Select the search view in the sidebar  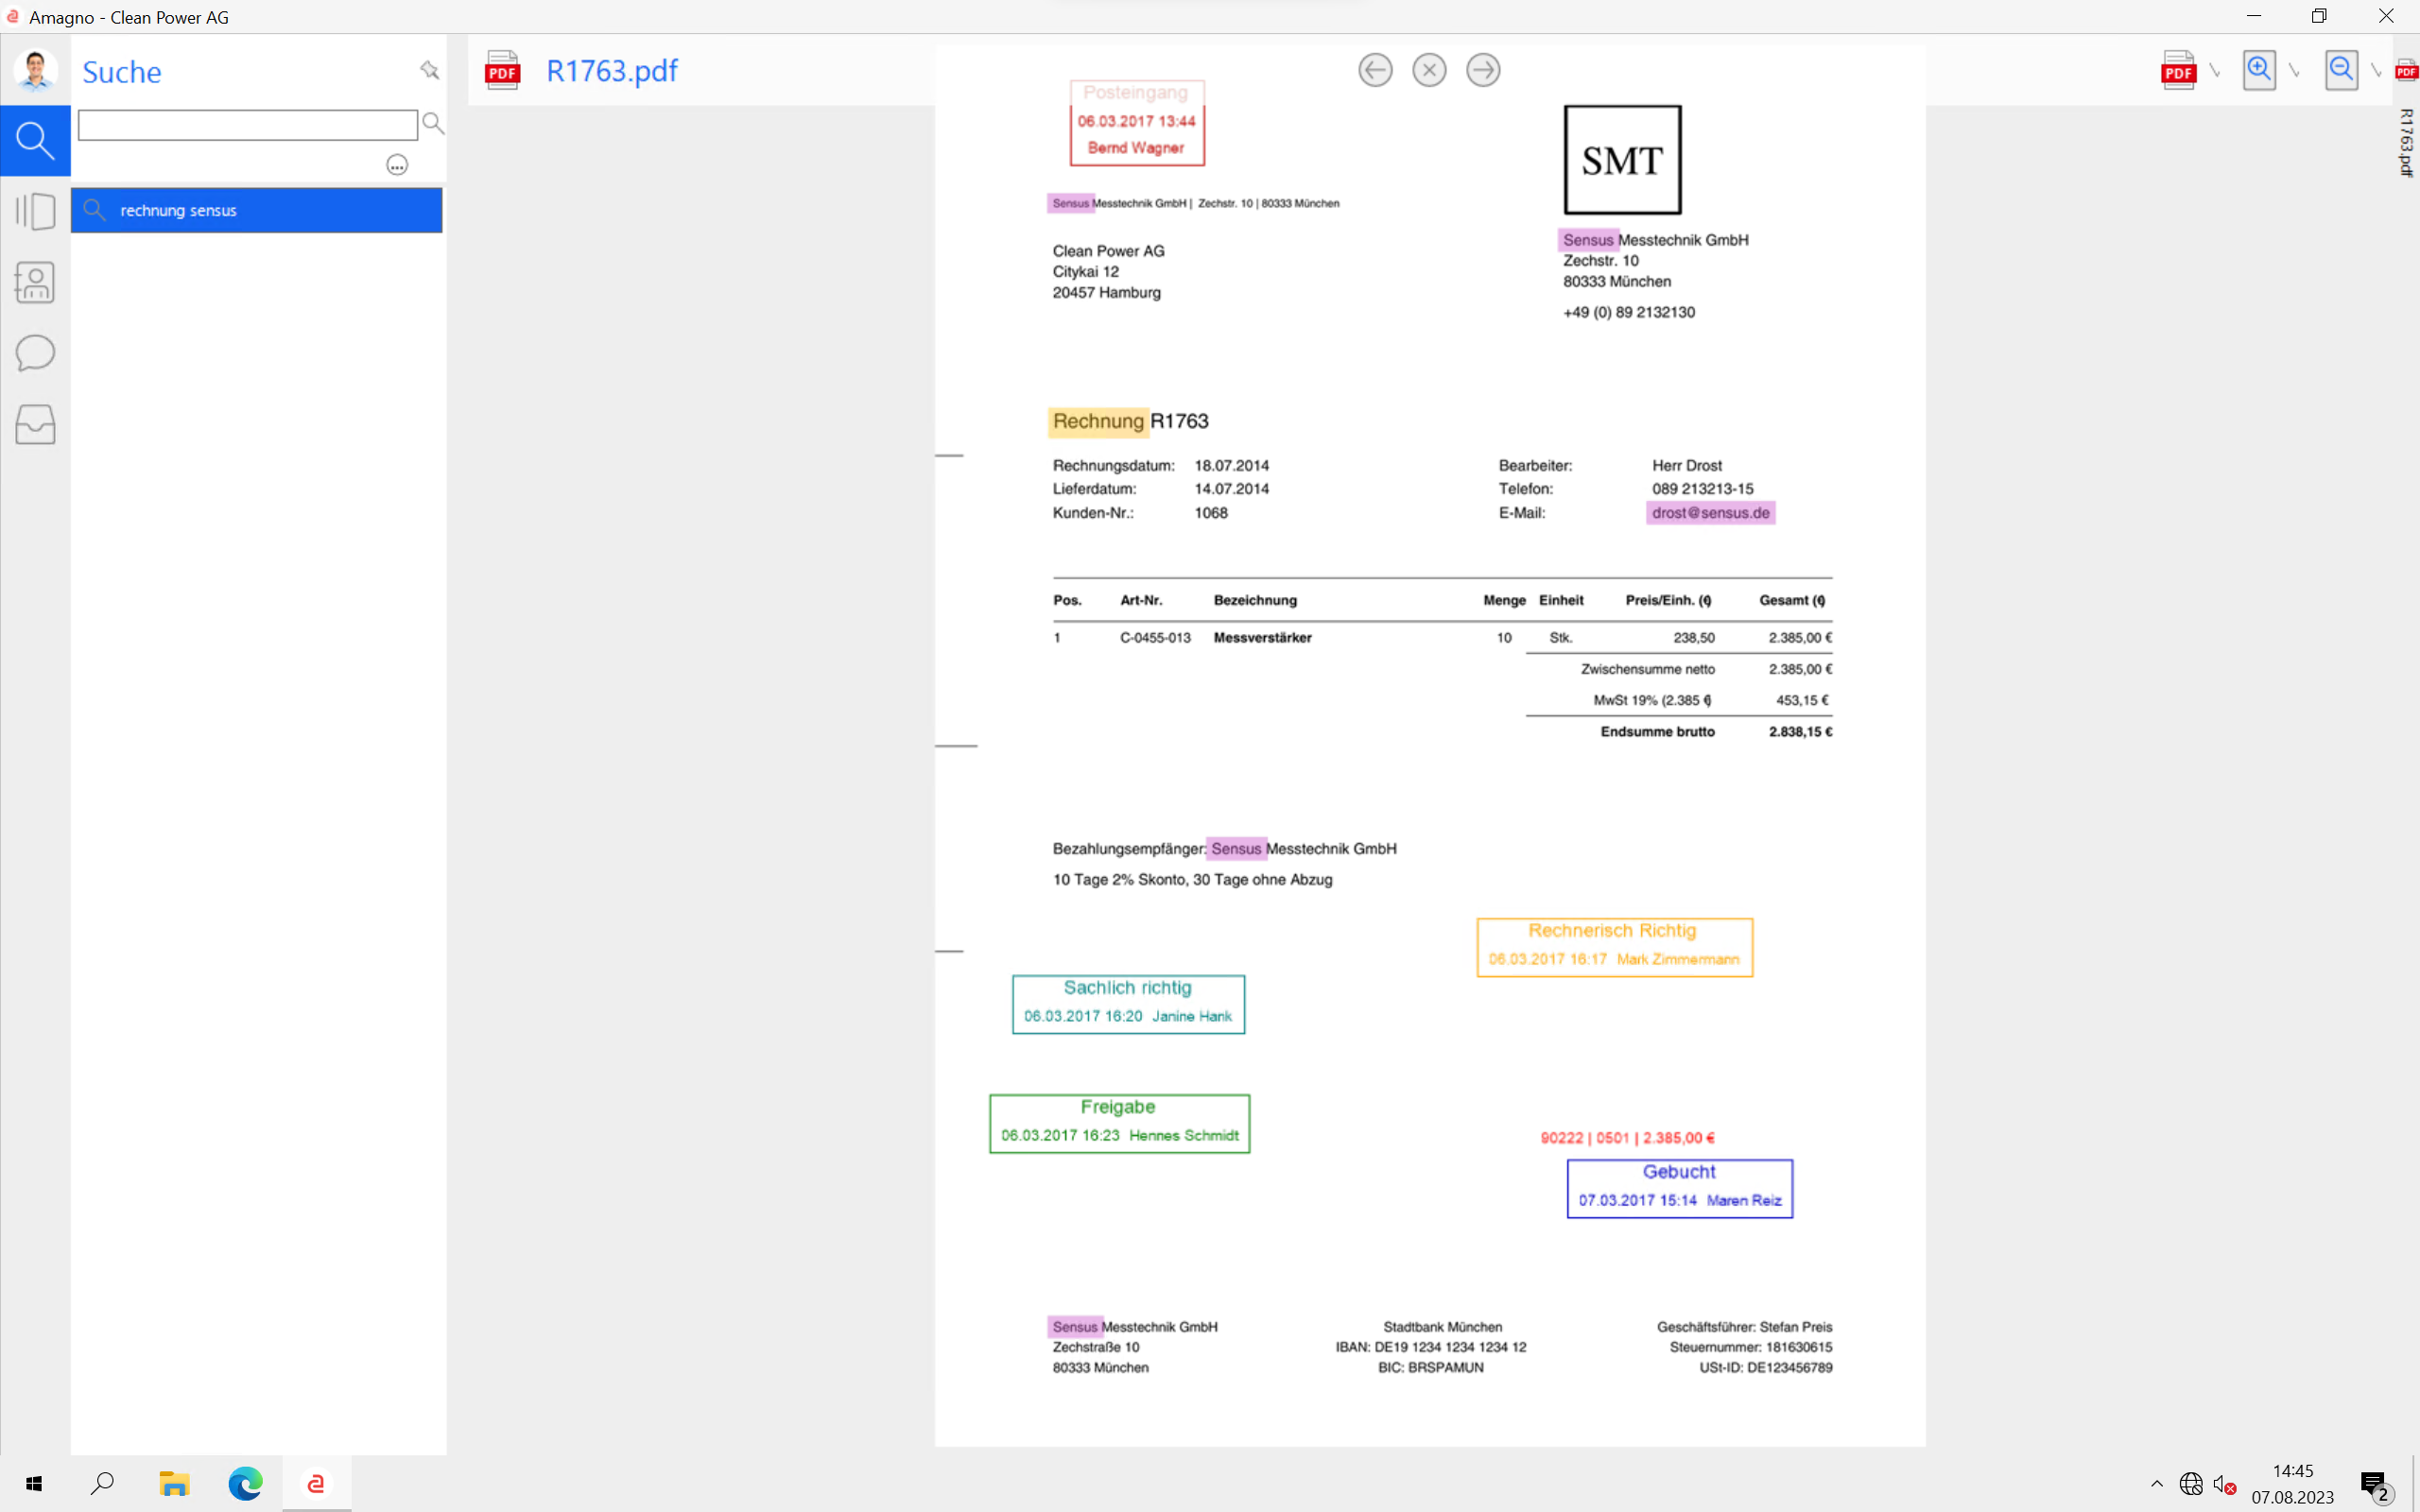tap(35, 140)
